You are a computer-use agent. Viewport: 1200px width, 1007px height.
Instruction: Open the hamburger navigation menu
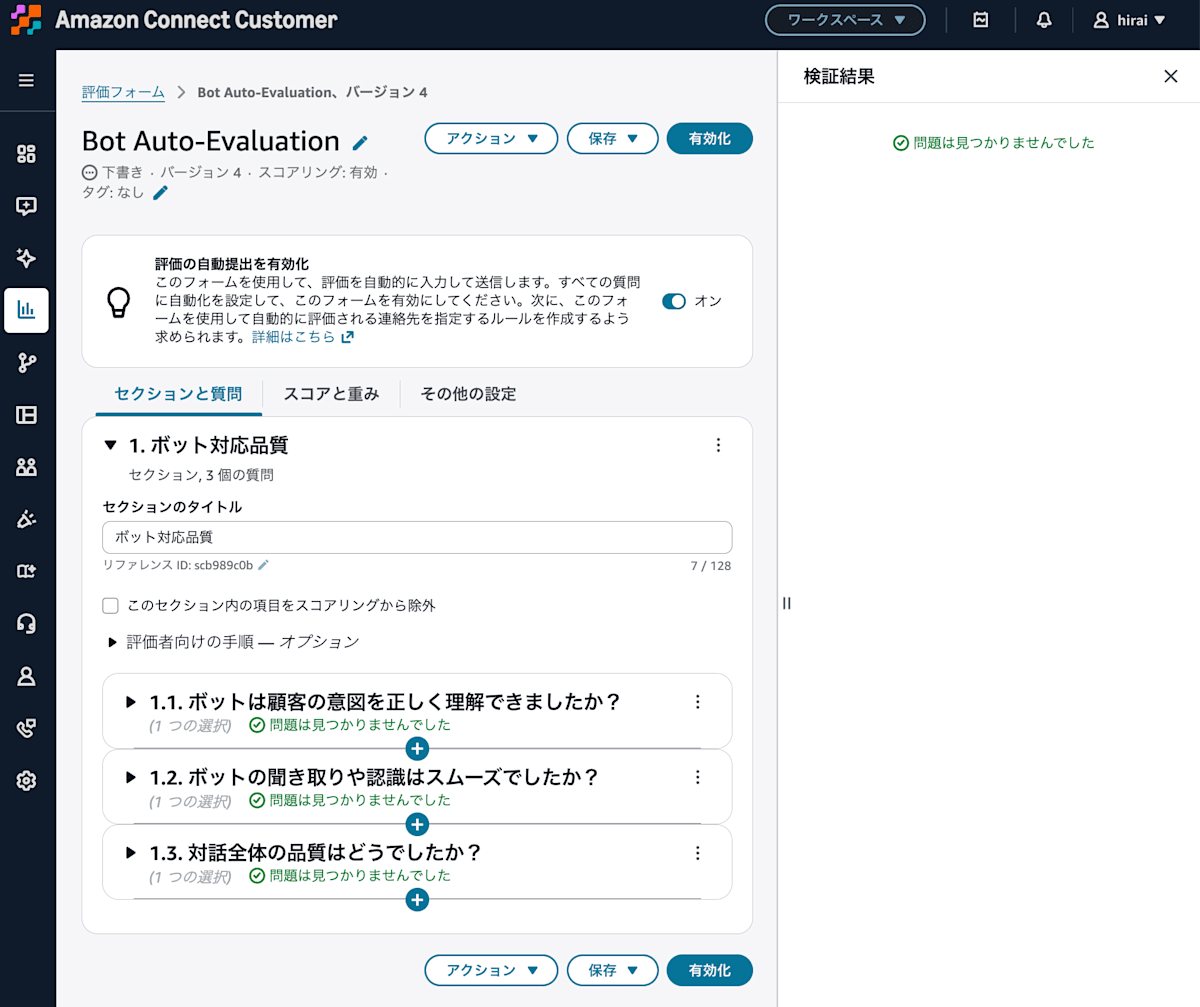27,81
